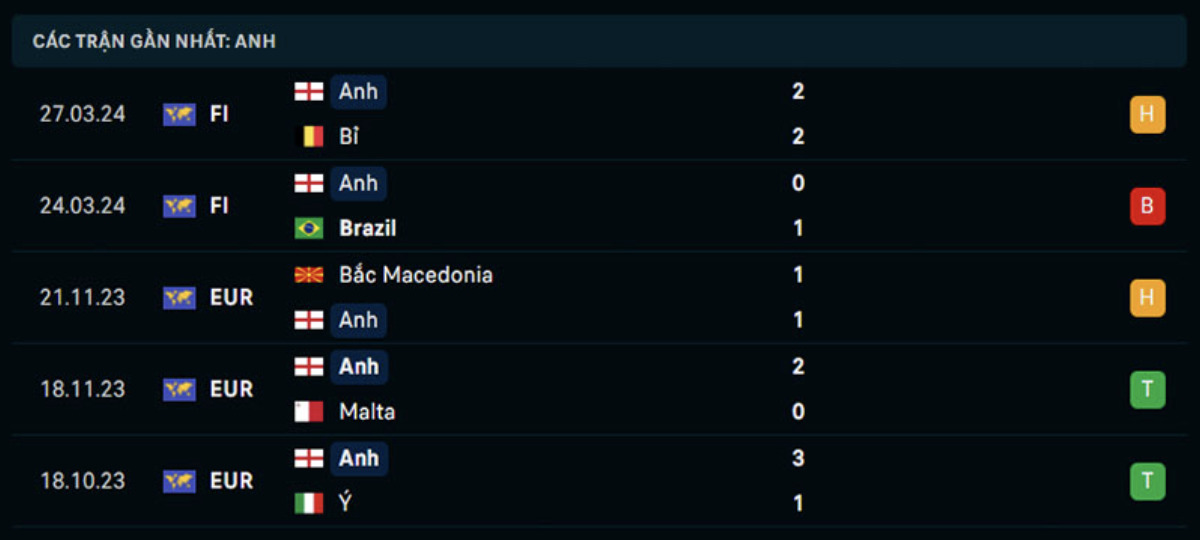The height and width of the screenshot is (540, 1200).
Task: Click the orange H badge for Macedonia match
Action: click(1147, 298)
